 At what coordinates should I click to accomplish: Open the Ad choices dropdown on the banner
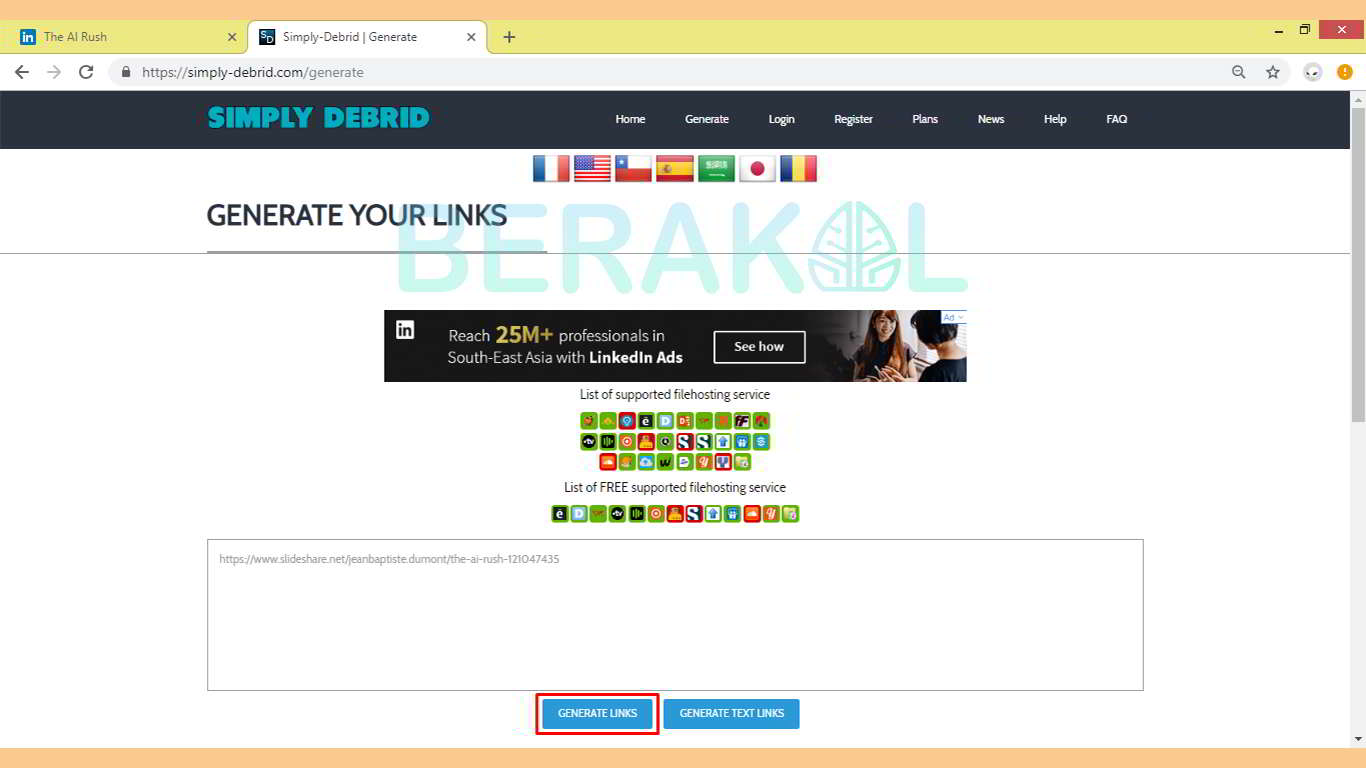click(952, 316)
